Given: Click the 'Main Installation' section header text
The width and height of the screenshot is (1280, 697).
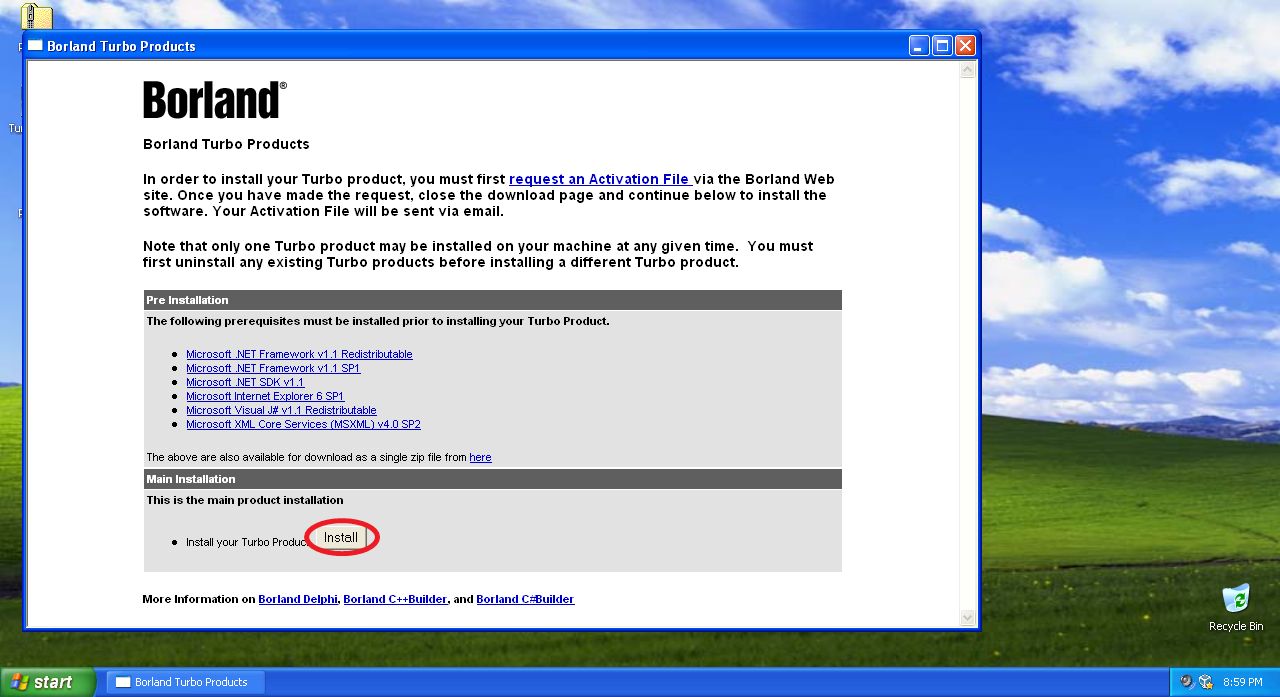Looking at the screenshot, I should click(x=191, y=479).
